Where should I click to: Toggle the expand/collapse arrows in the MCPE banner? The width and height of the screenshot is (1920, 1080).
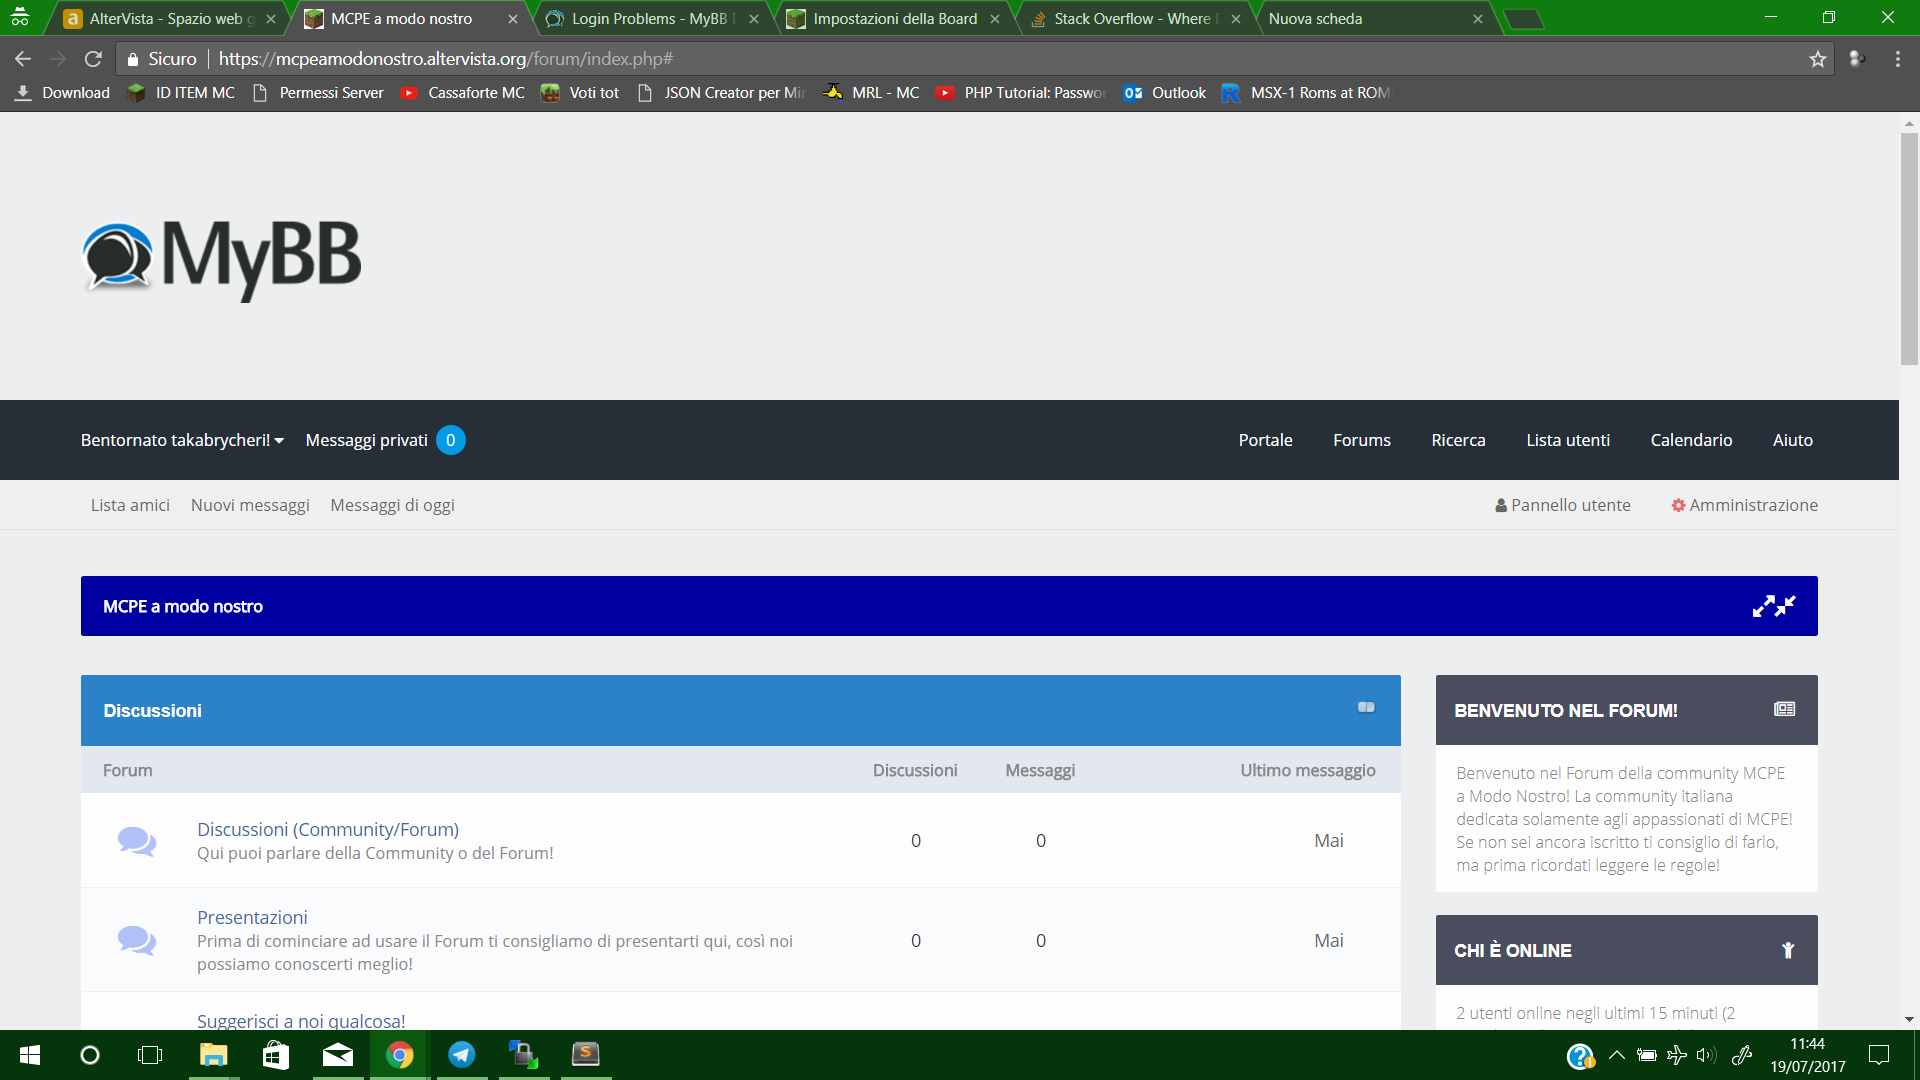point(1773,606)
